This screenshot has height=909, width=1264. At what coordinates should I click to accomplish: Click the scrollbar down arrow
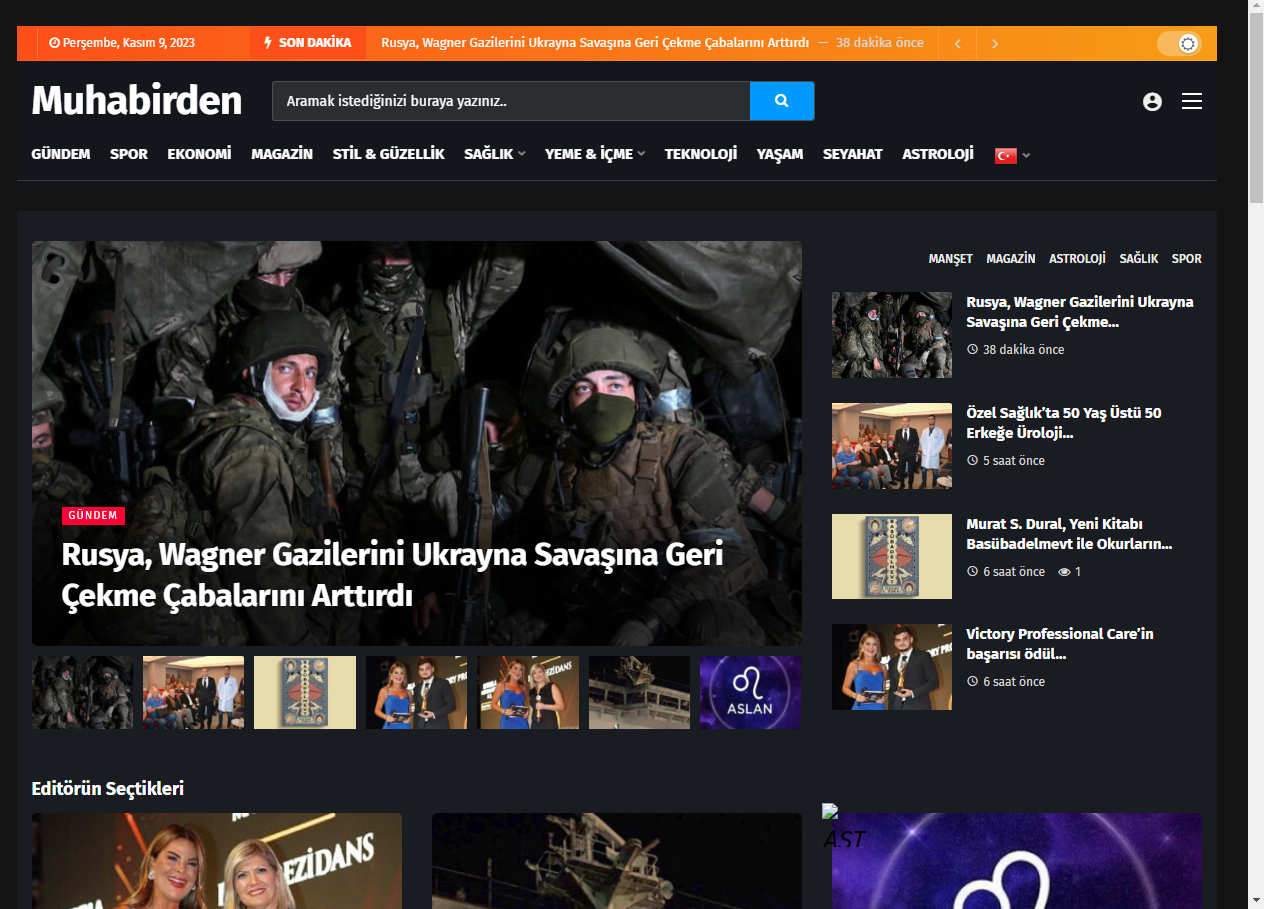point(1256,900)
